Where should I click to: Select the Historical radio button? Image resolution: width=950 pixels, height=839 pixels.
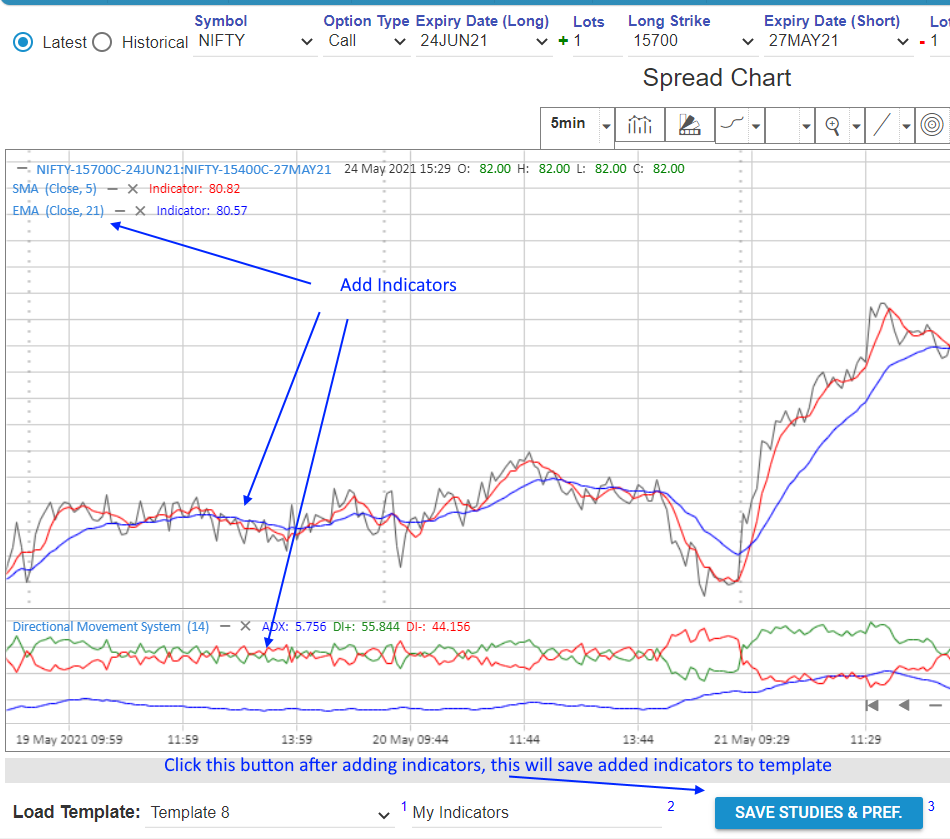tap(102, 42)
